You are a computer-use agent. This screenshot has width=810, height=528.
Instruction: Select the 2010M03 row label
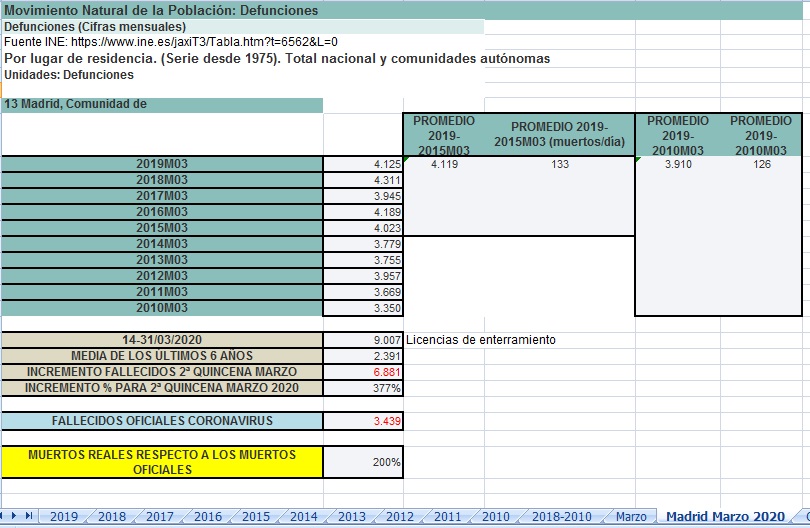[162, 308]
